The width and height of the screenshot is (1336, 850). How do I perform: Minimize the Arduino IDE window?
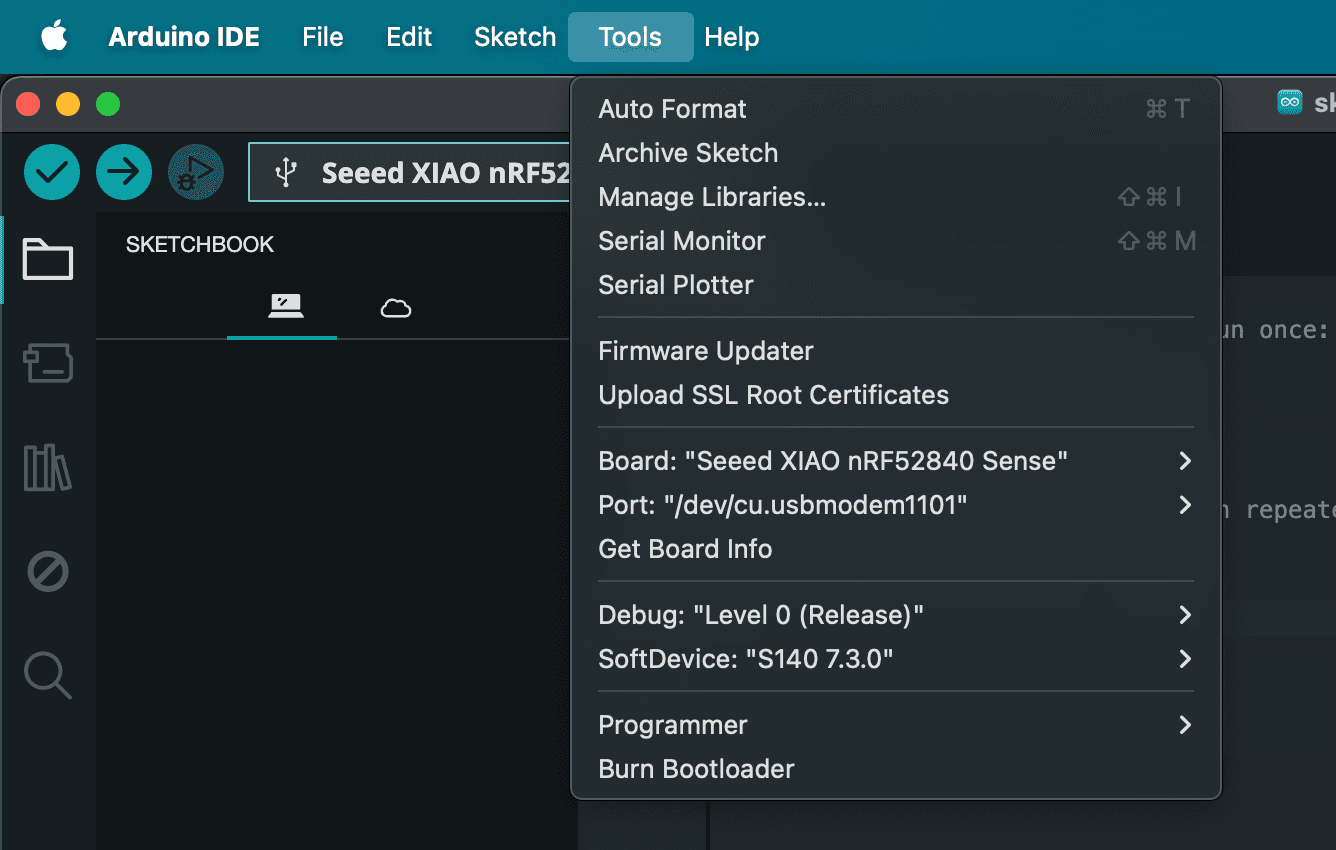(x=68, y=104)
